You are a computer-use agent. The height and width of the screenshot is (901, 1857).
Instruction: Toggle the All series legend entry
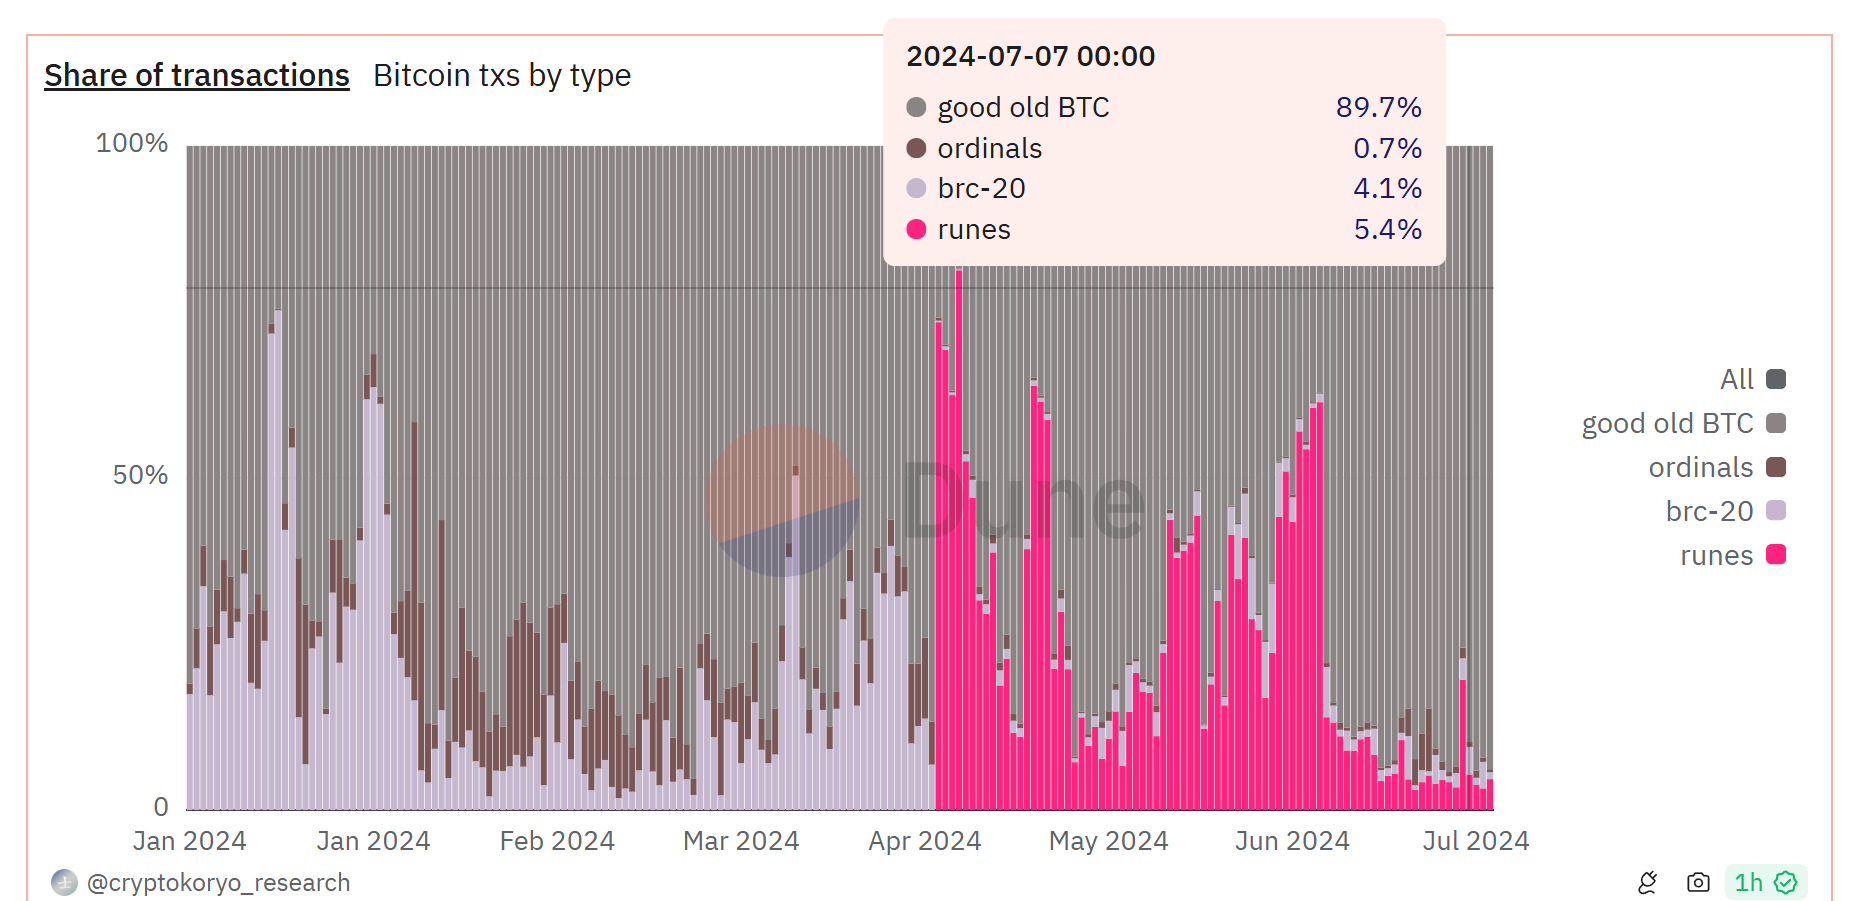click(x=1752, y=379)
